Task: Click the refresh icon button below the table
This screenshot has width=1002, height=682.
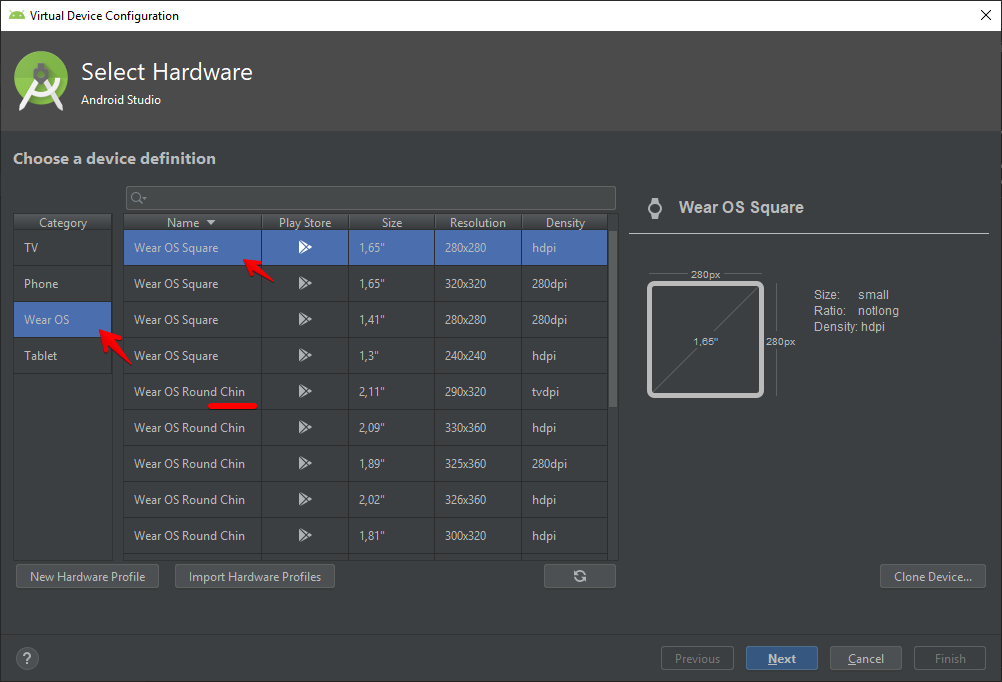Action: [x=580, y=576]
